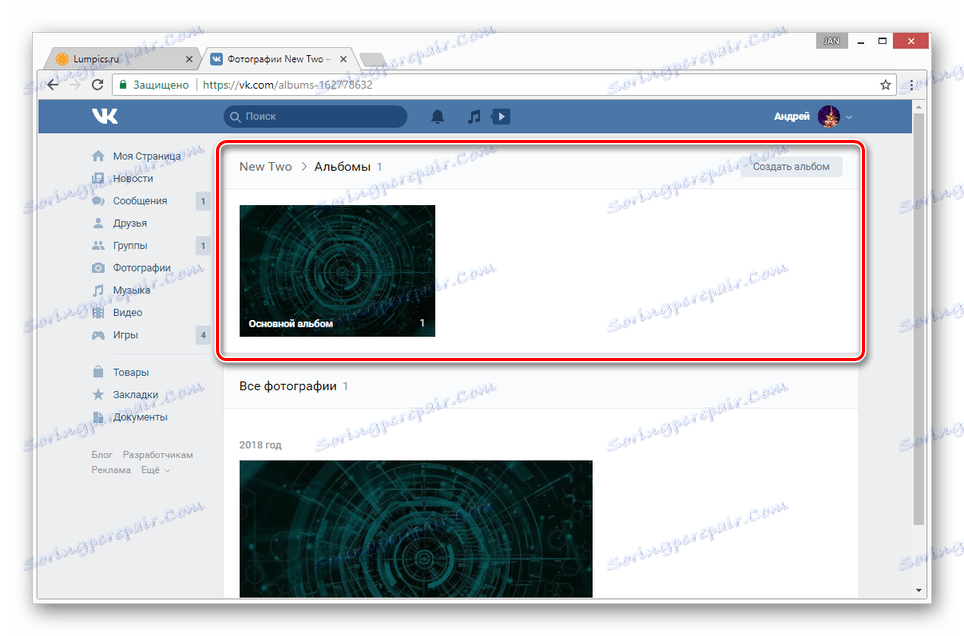
Task: Switch to Lumpics.ru tab
Action: click(x=120, y=59)
